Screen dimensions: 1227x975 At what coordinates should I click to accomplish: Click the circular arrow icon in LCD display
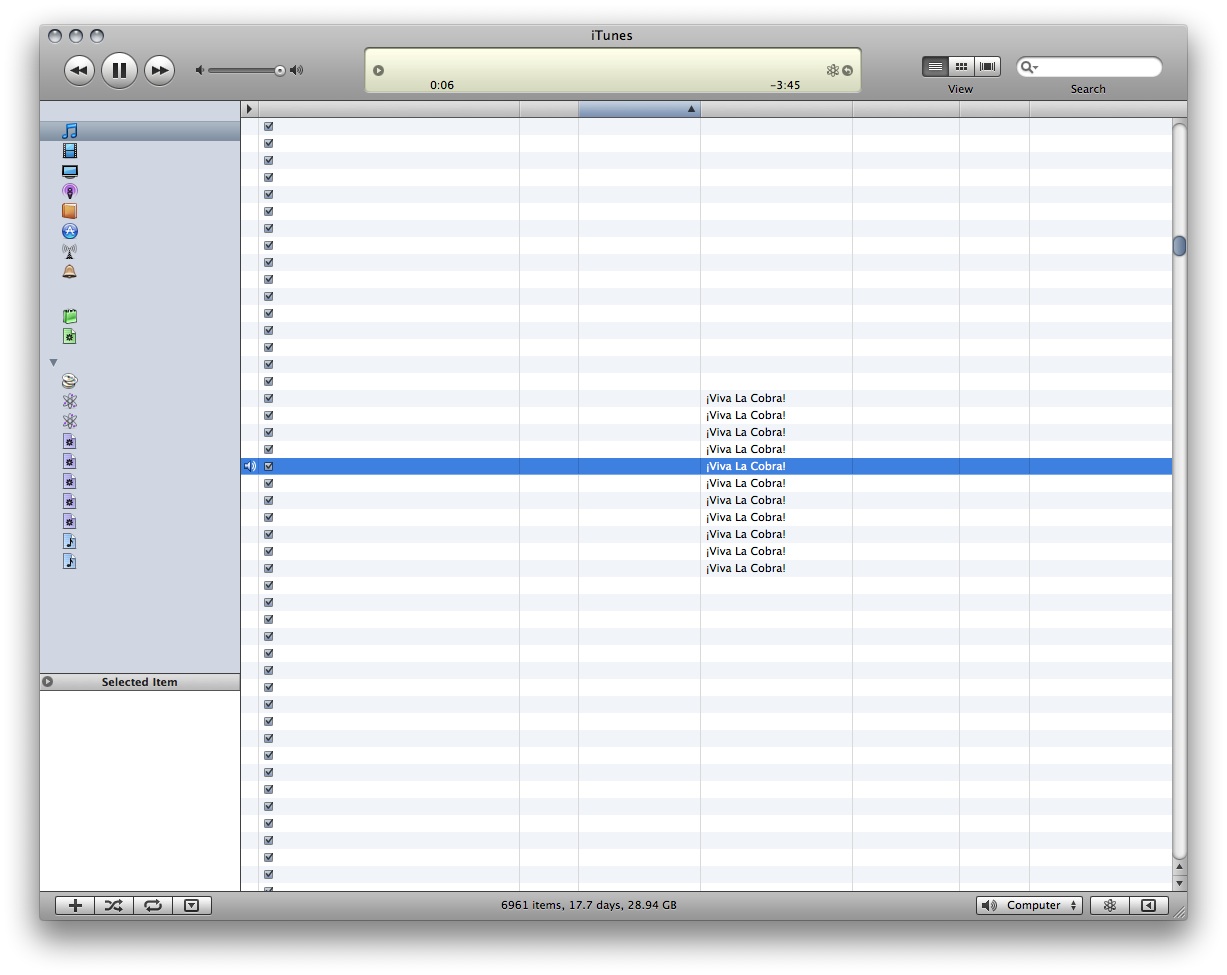tap(847, 70)
